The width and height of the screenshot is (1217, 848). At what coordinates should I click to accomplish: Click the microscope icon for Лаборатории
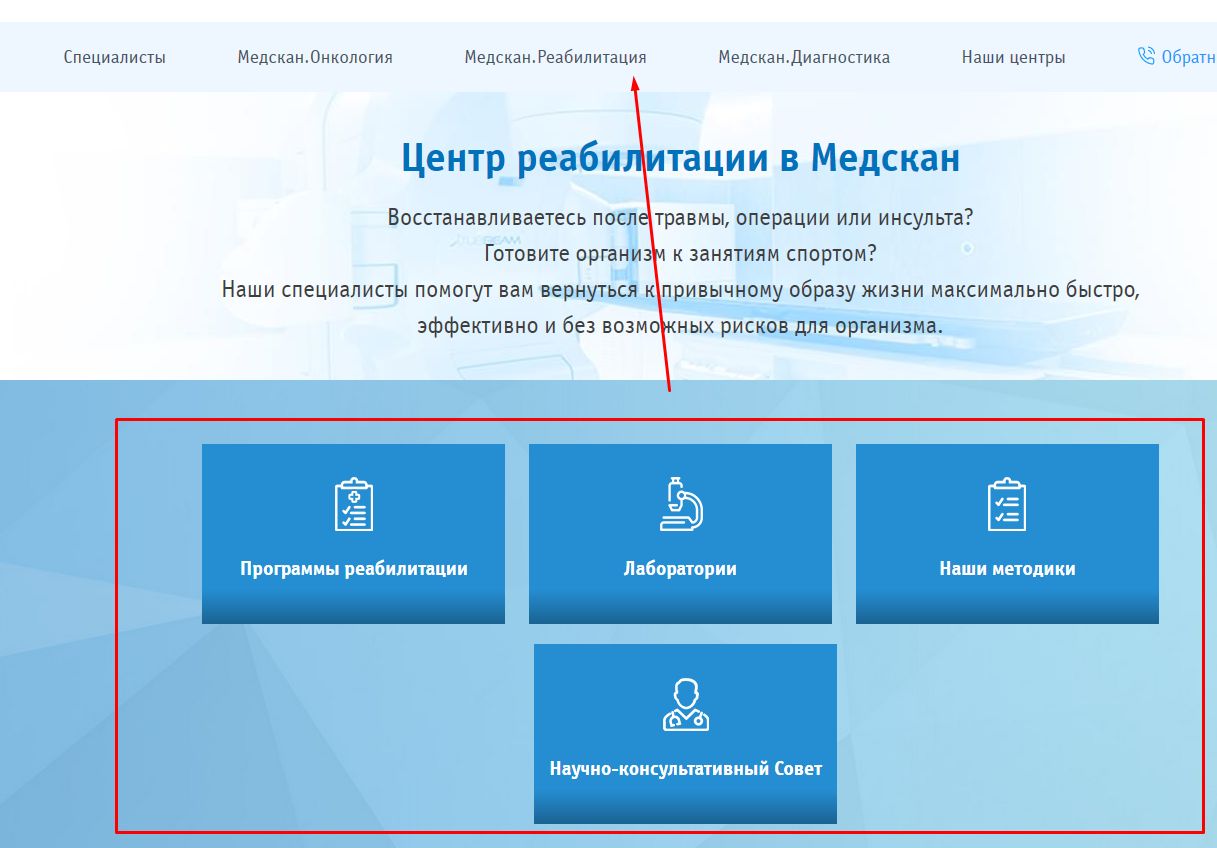(x=680, y=504)
